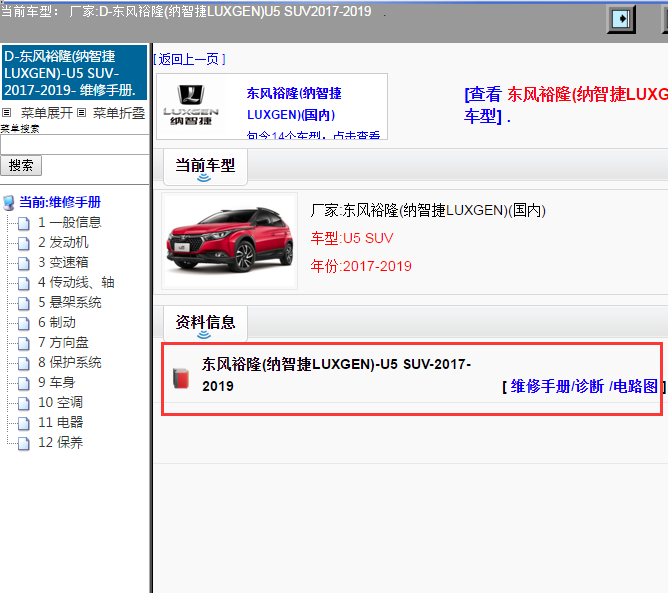
Task: Open tree item 12 保养
Action: (60, 443)
